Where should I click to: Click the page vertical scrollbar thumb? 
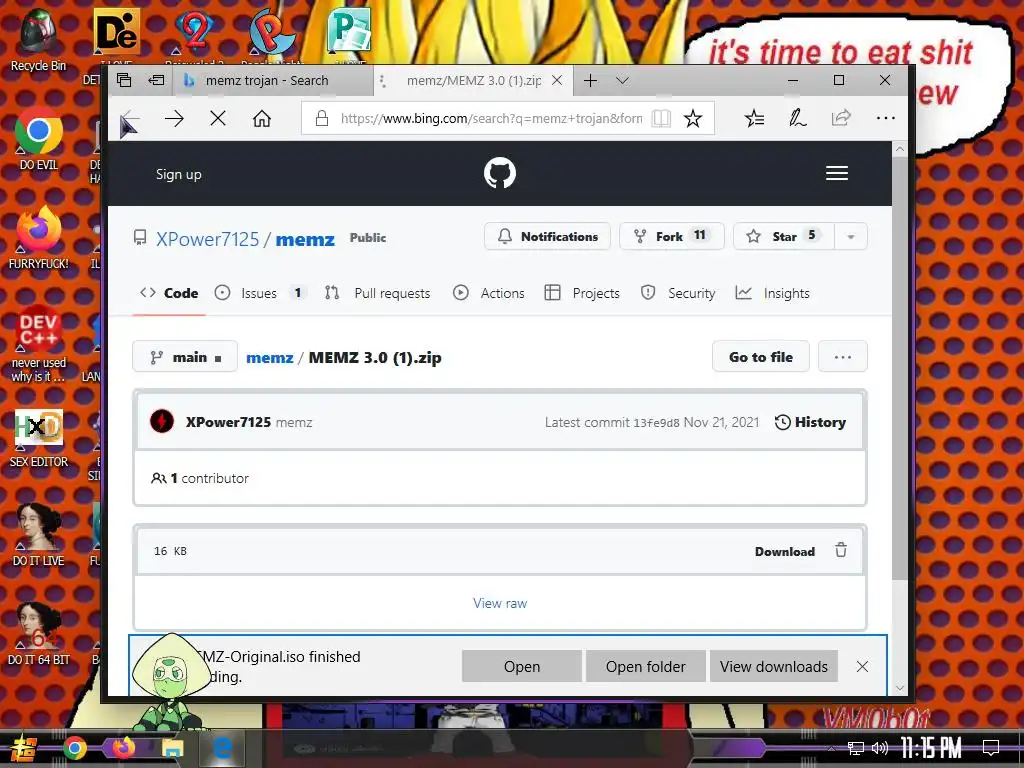900,368
